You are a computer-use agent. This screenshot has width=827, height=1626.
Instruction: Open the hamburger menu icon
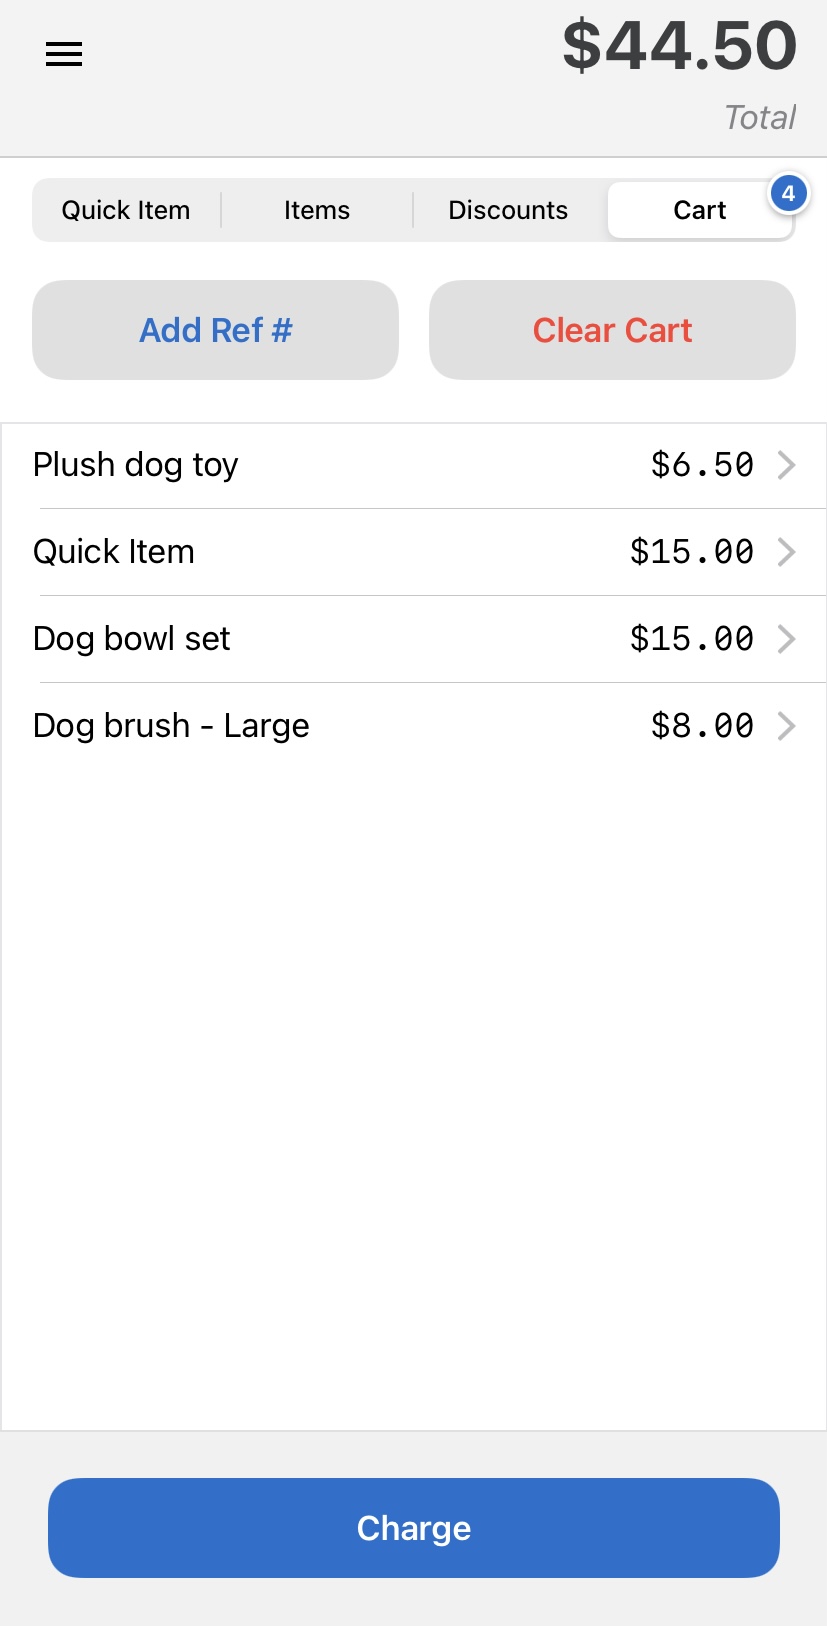click(64, 54)
